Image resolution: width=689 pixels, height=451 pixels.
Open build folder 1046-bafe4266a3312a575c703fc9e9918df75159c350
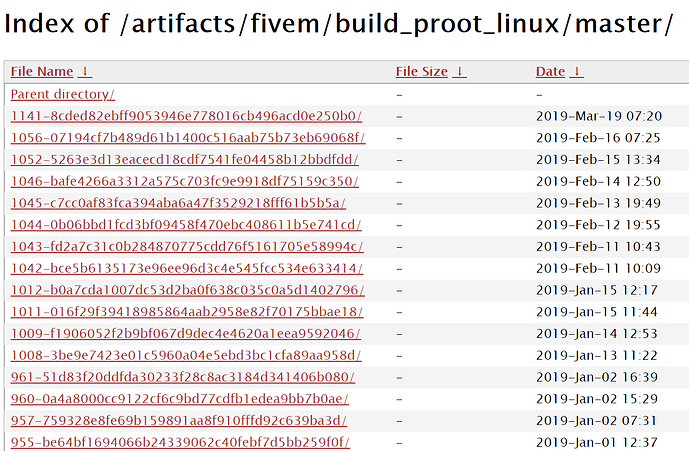tap(185, 182)
